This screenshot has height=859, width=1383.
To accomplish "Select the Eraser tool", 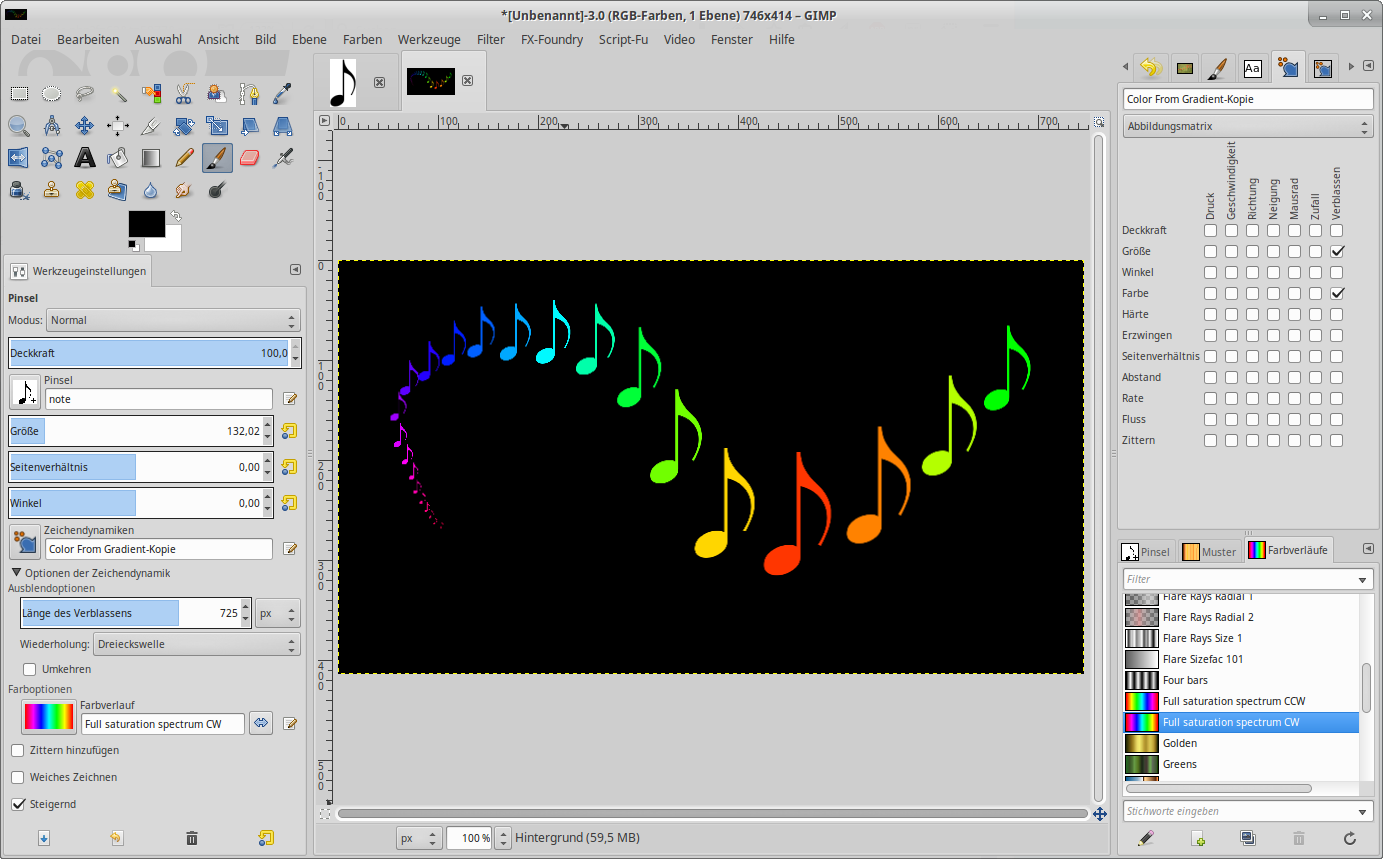I will (250, 157).
